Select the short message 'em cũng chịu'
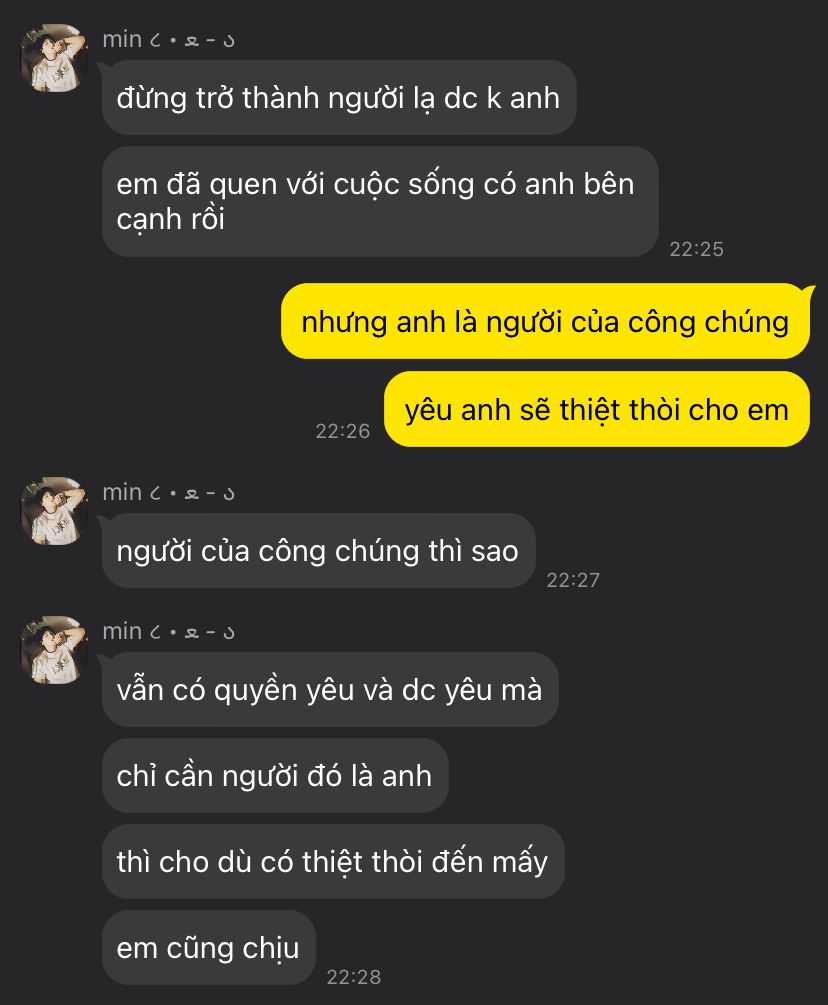This screenshot has width=828, height=1005. point(208,947)
